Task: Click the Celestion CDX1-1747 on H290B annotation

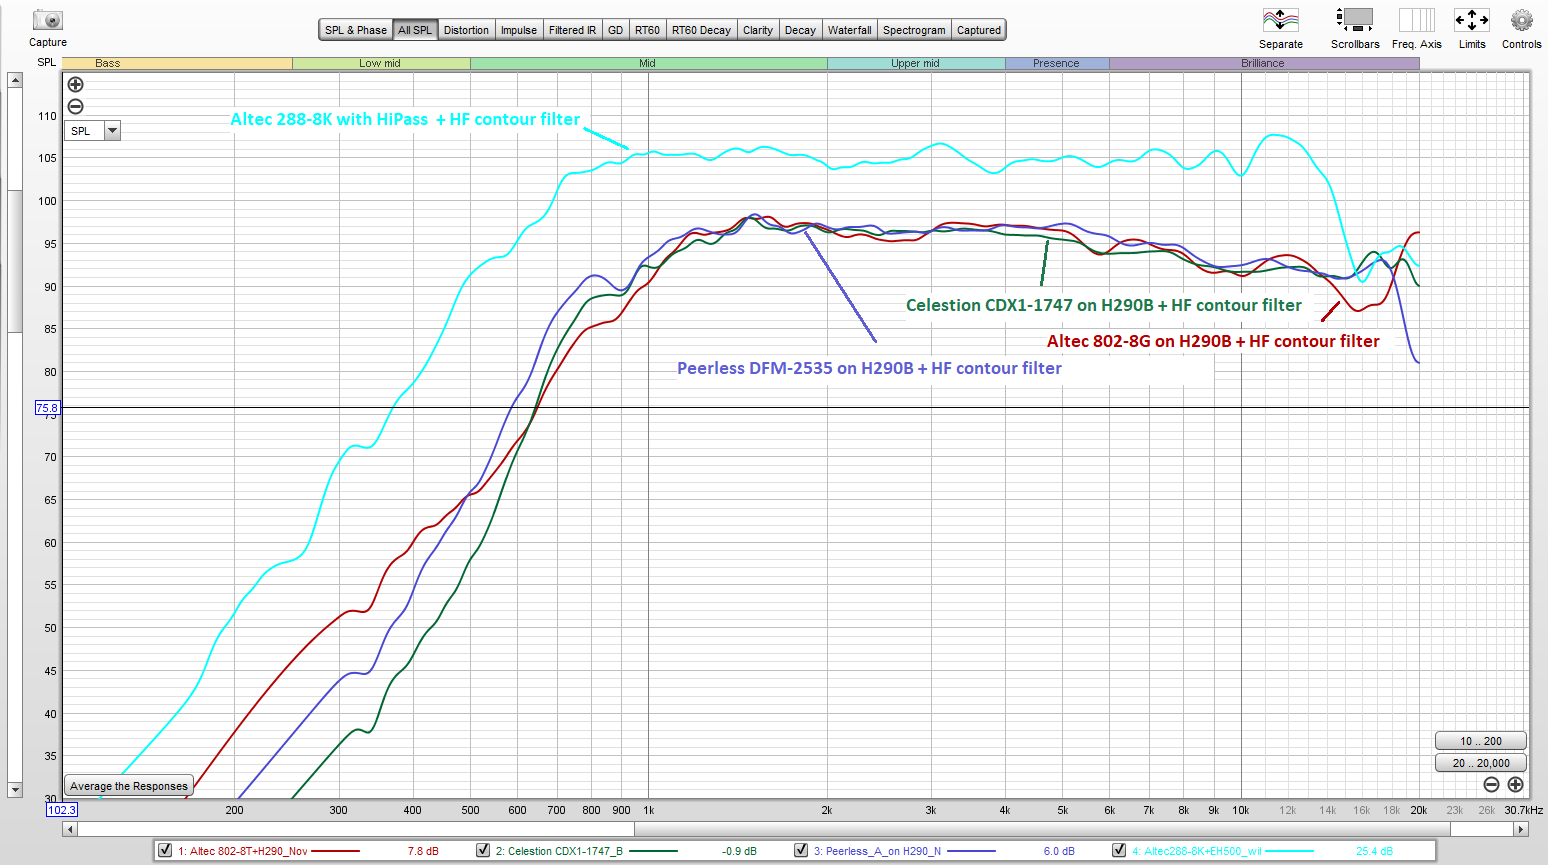Action: [1104, 305]
